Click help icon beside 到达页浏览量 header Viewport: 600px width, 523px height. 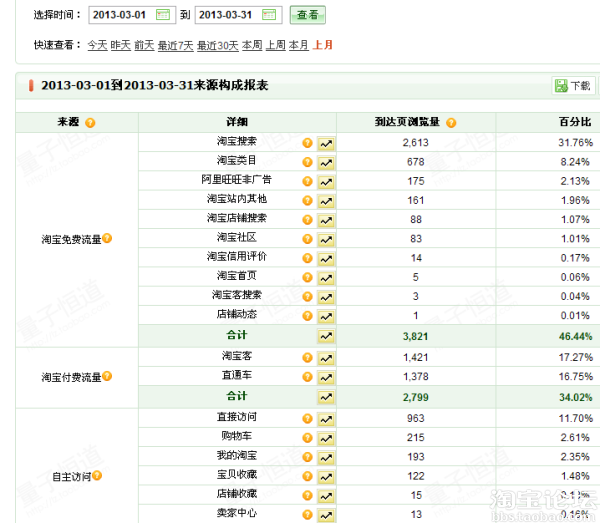click(x=451, y=123)
